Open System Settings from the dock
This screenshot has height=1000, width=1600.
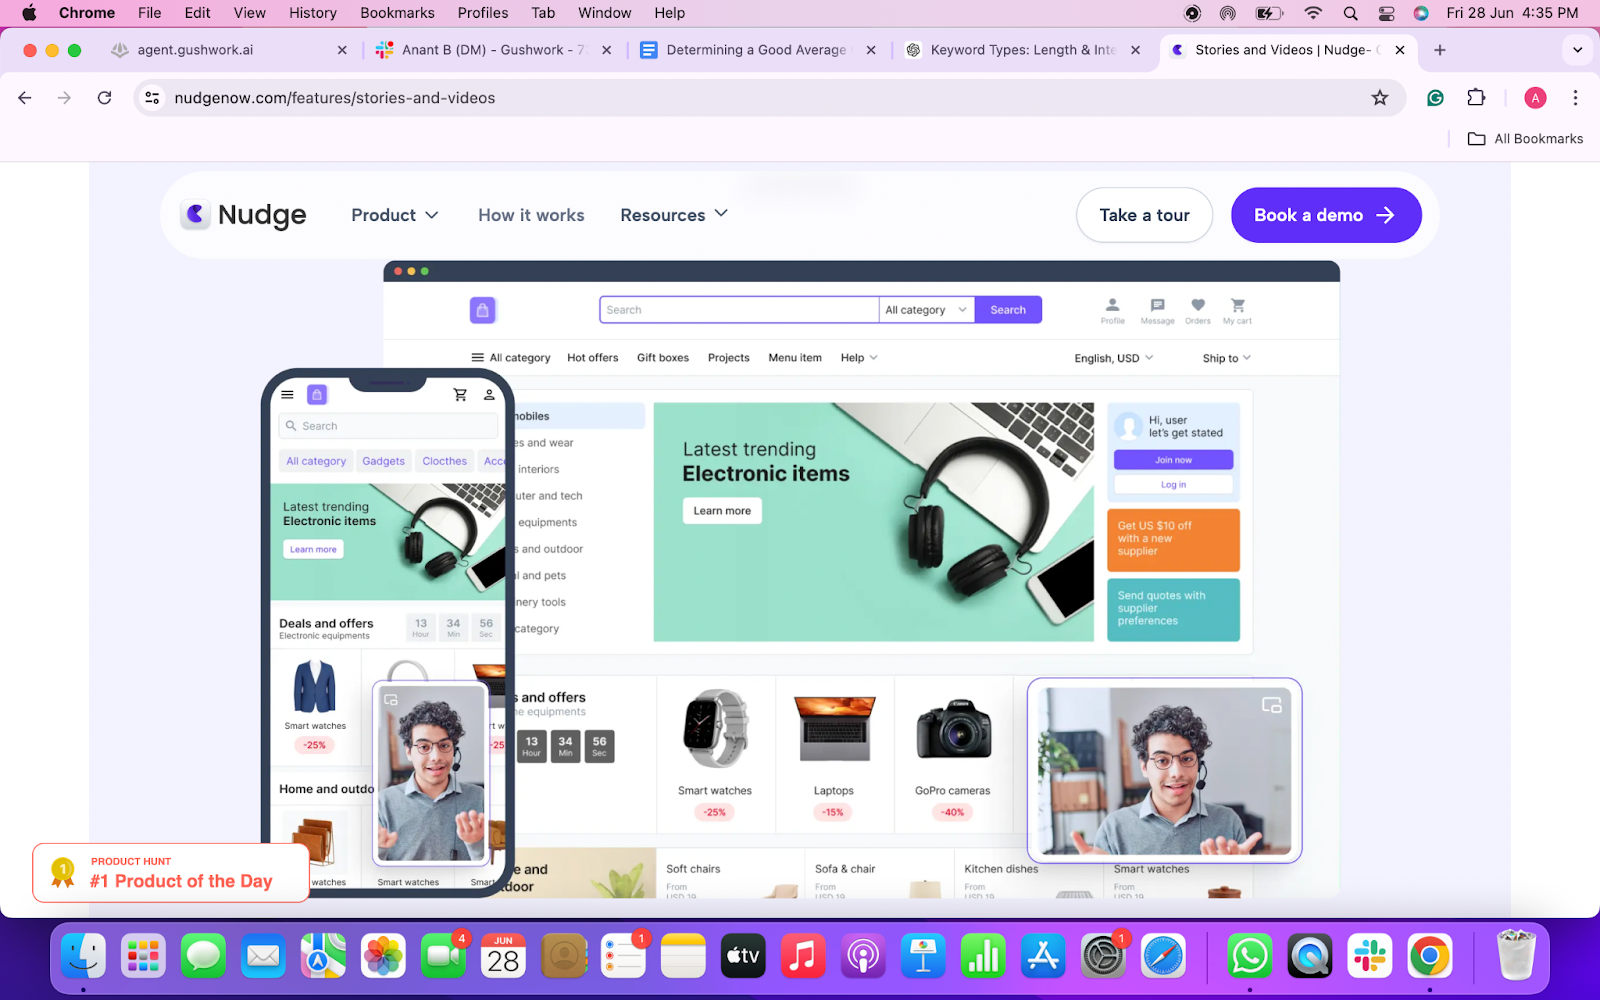point(1103,957)
